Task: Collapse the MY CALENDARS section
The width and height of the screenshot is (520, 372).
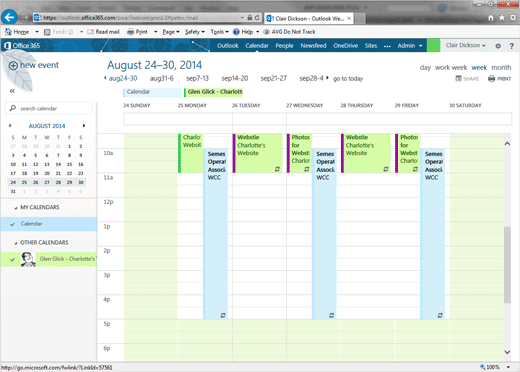Action: (x=15, y=208)
